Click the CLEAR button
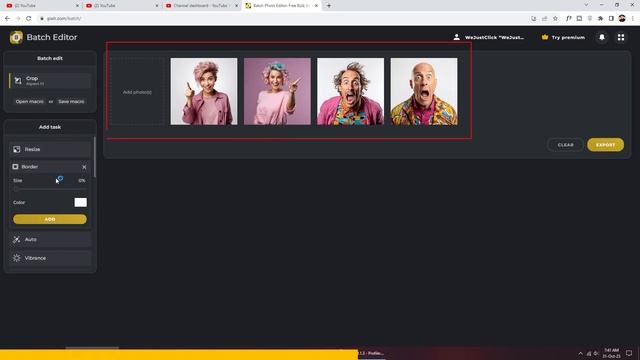This screenshot has width=640, height=360. pyautogui.click(x=565, y=145)
